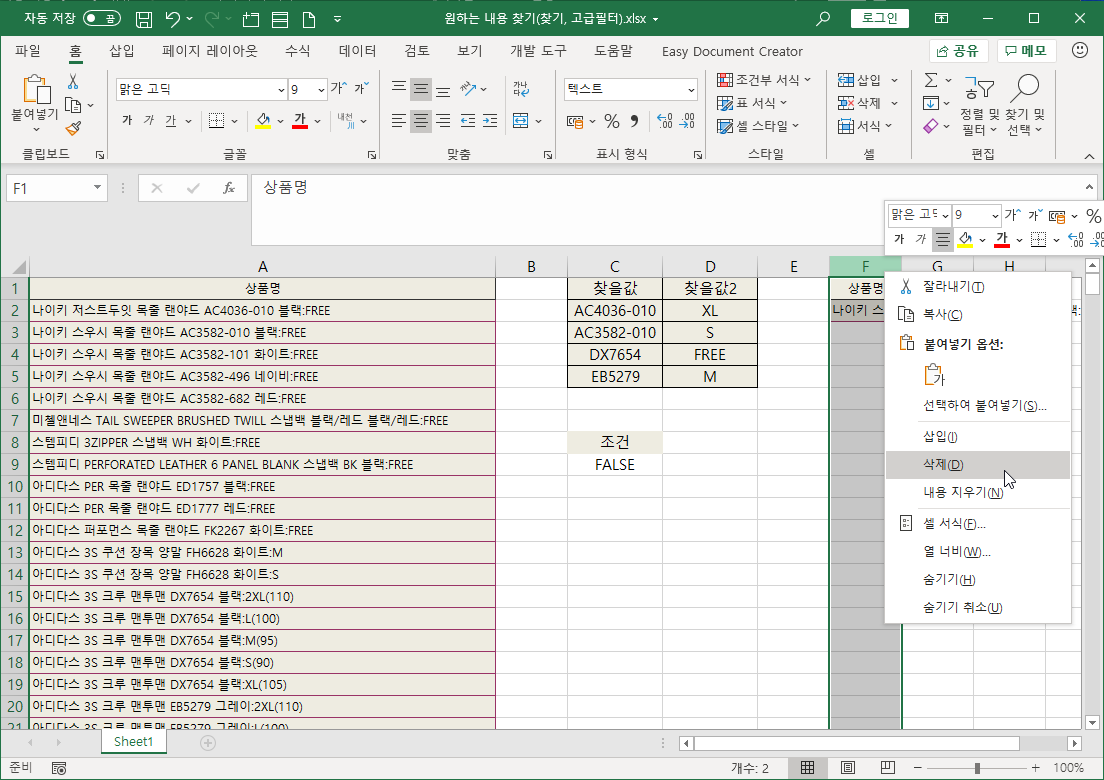
Task: Toggle middle vertical align in ribbon
Action: 420,89
